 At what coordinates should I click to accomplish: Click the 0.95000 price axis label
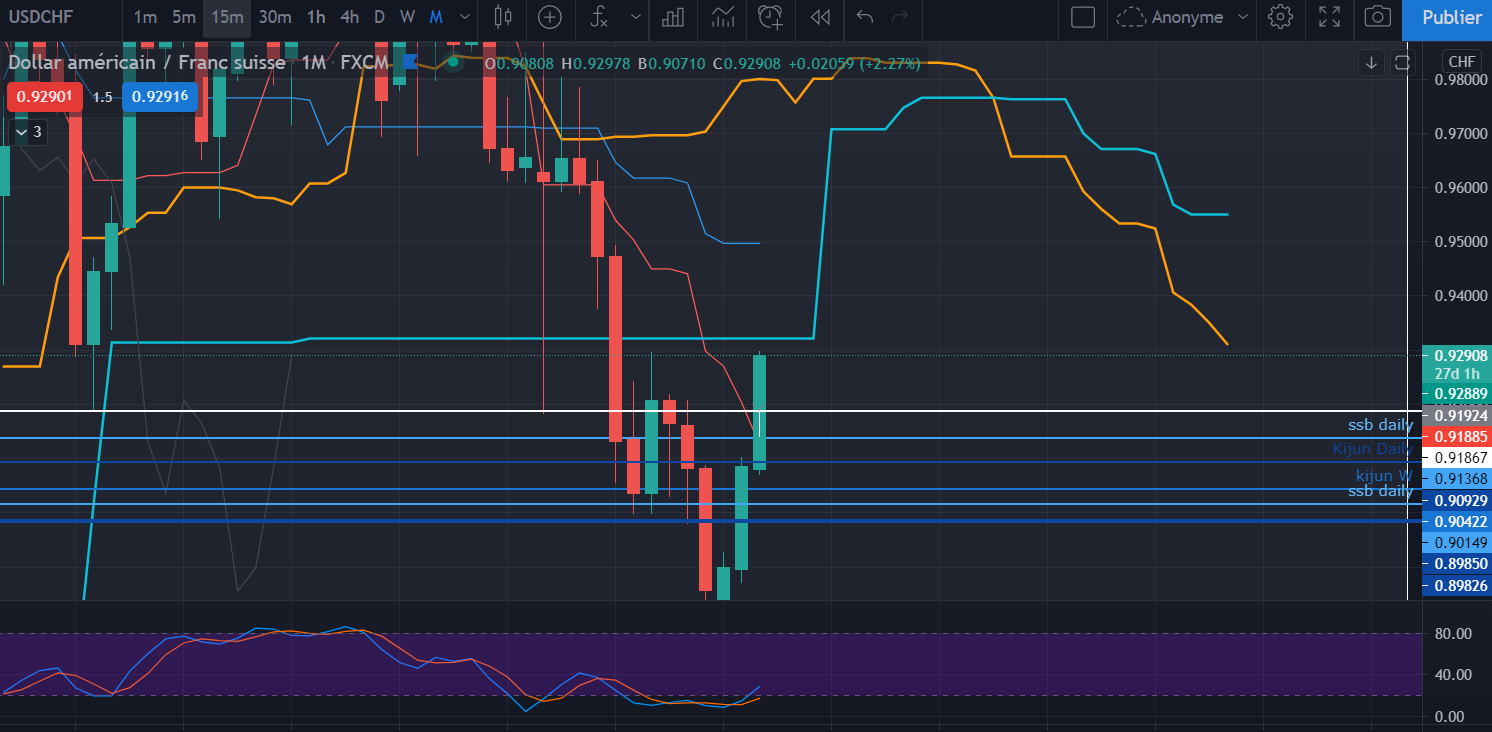coord(1461,242)
